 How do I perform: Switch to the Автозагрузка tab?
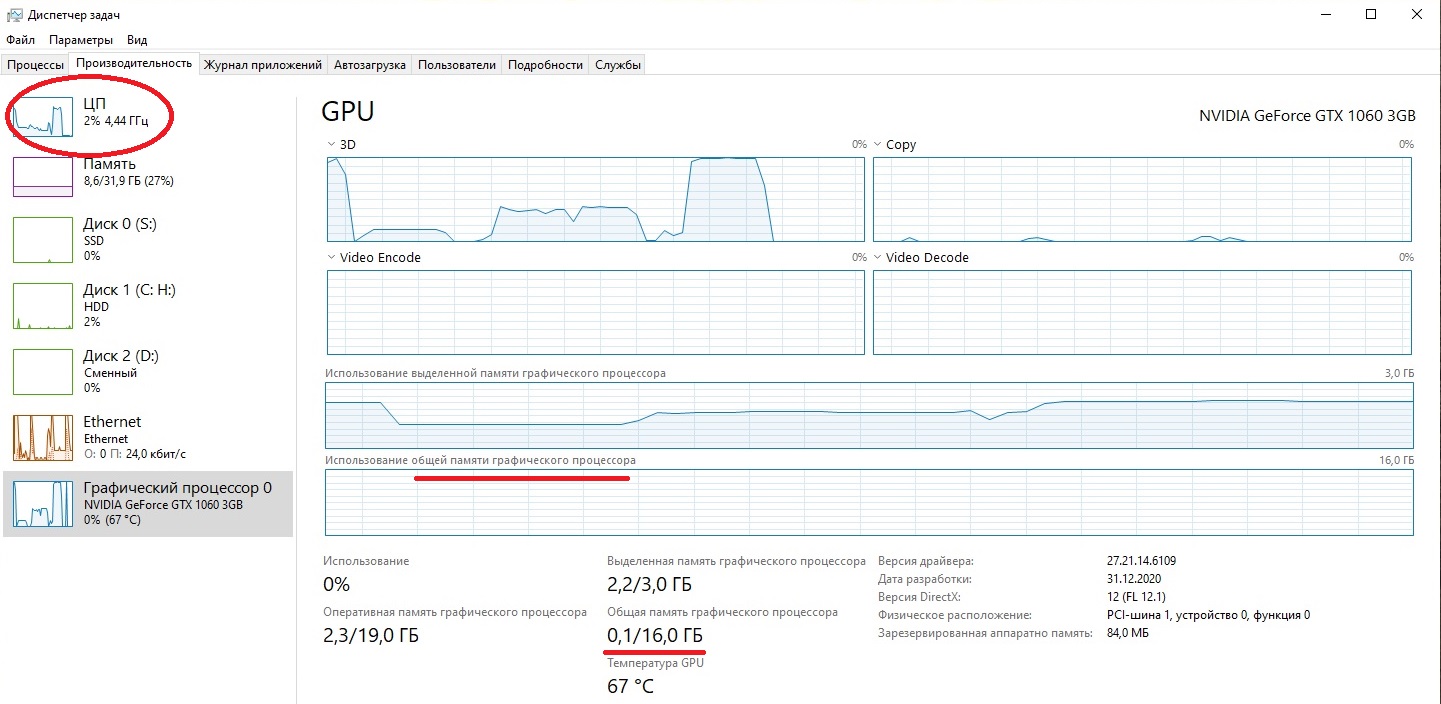coord(370,65)
